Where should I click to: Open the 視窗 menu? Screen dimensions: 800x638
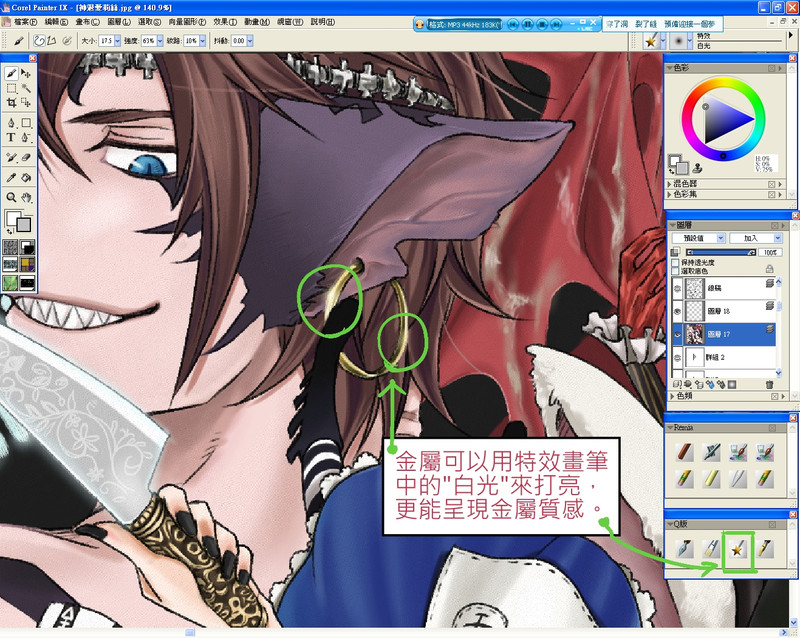290,22
